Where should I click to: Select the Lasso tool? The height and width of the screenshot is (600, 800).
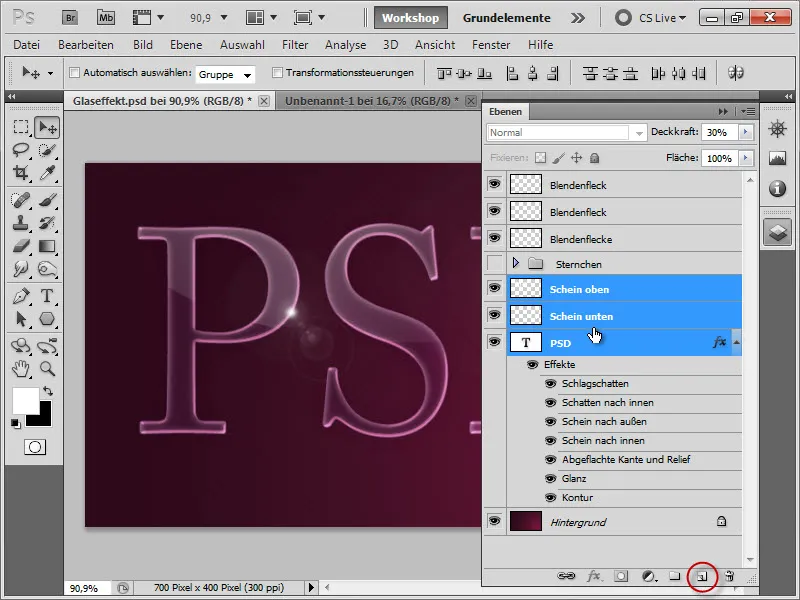[21, 150]
